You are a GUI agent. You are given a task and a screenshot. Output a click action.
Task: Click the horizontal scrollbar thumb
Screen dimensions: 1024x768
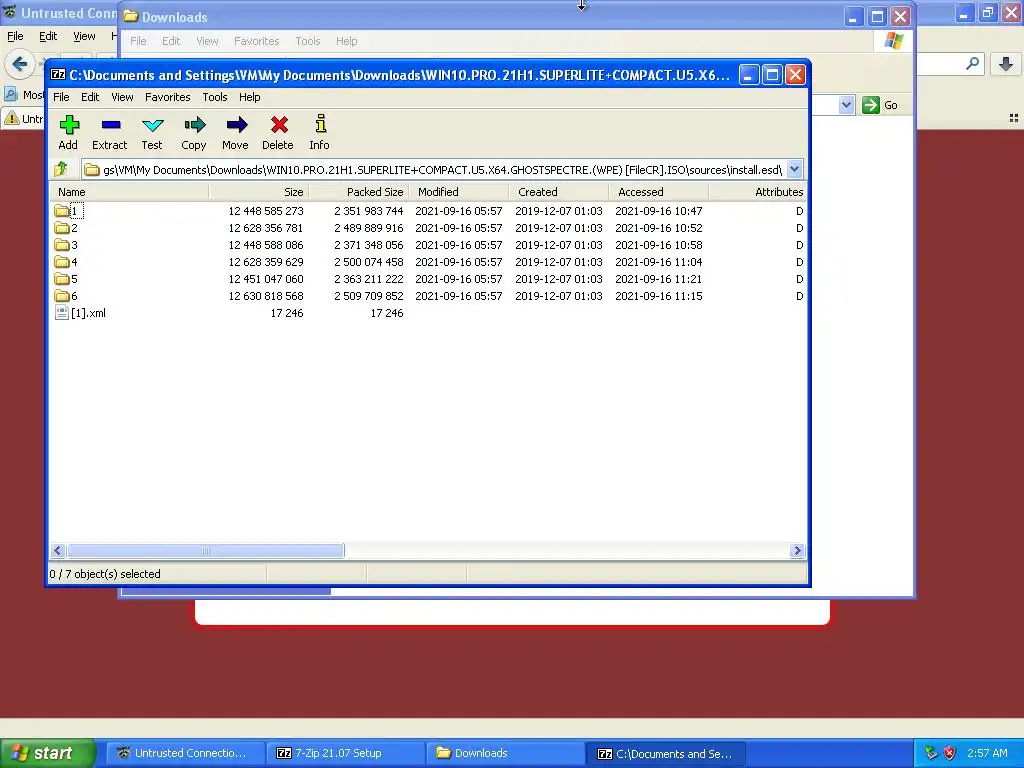pyautogui.click(x=206, y=551)
